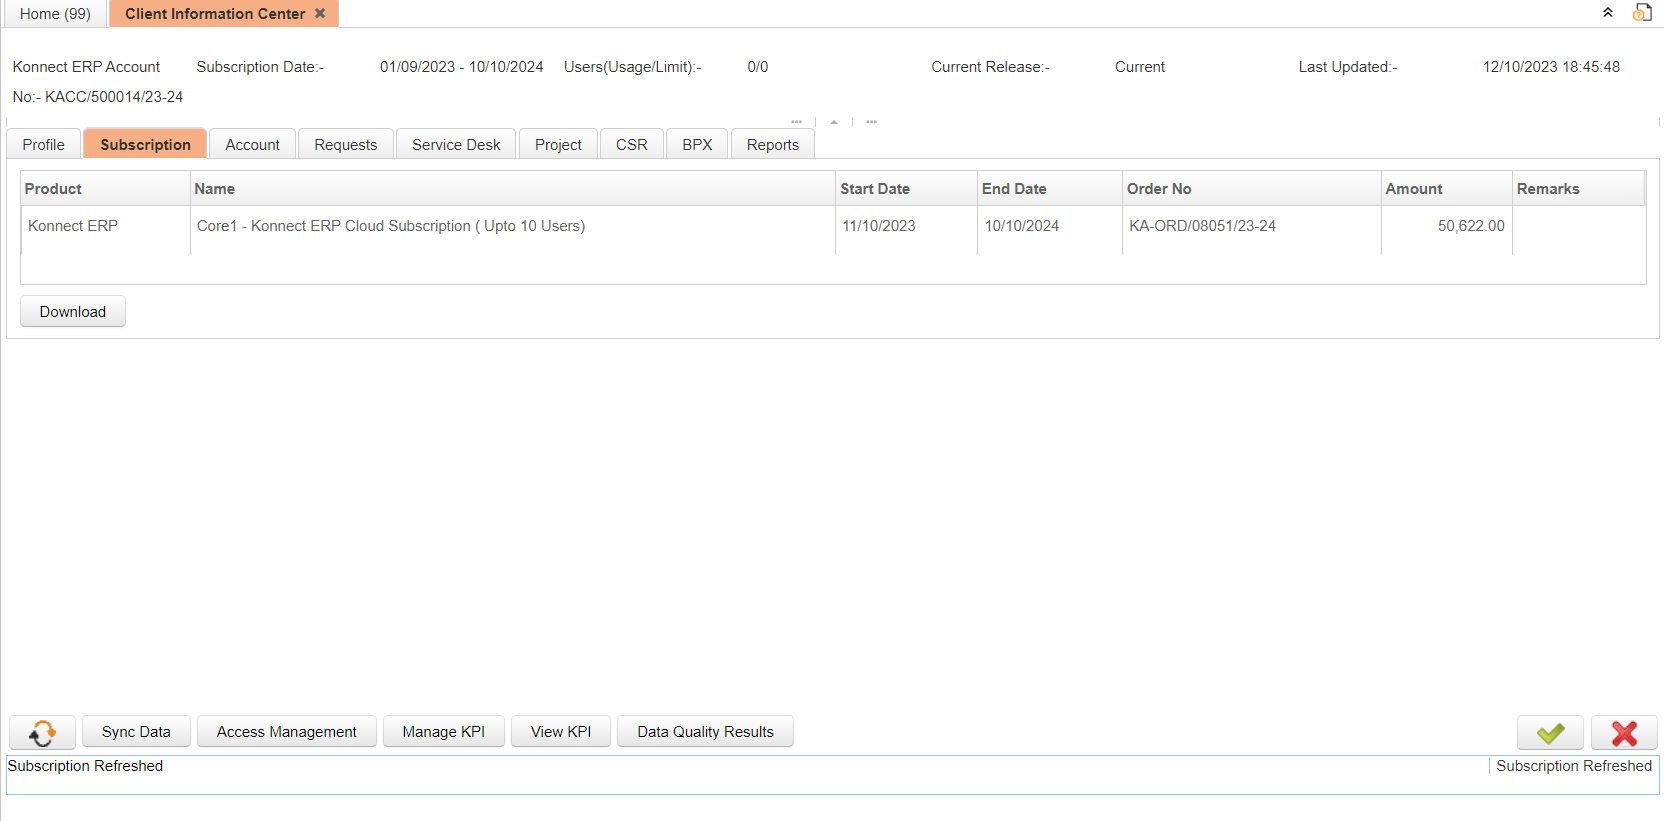
Task: Close the Client Information Center tab
Action: pyautogui.click(x=320, y=14)
